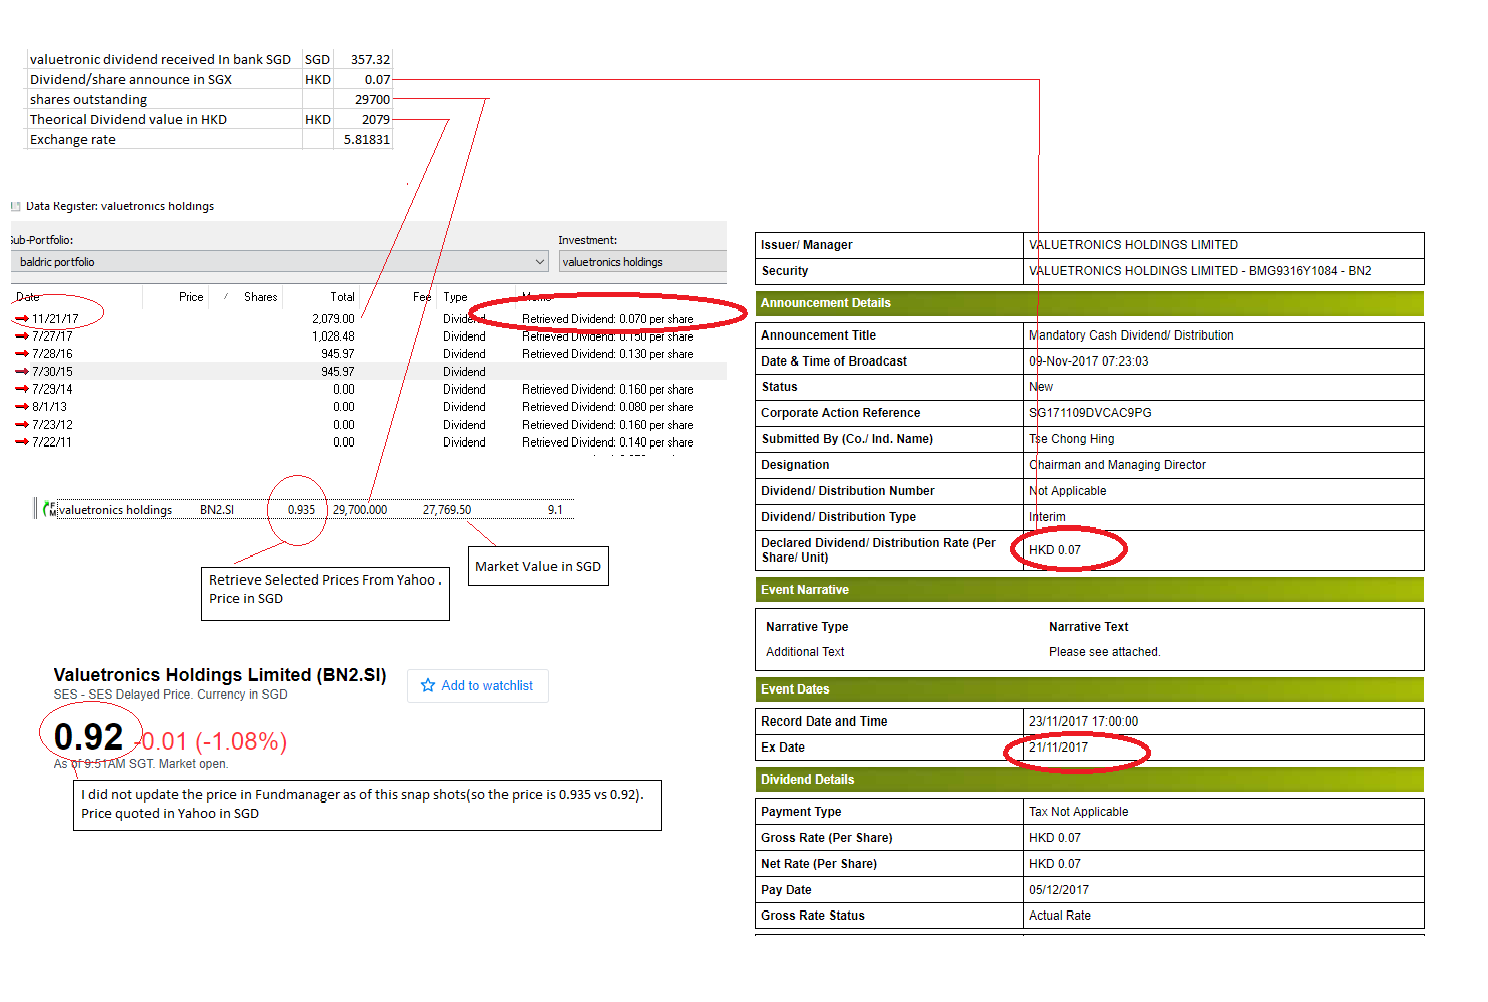Click the red arrow icon for 7/27/17 row
This screenshot has height=1002, width=1488.
pyautogui.click(x=22, y=336)
